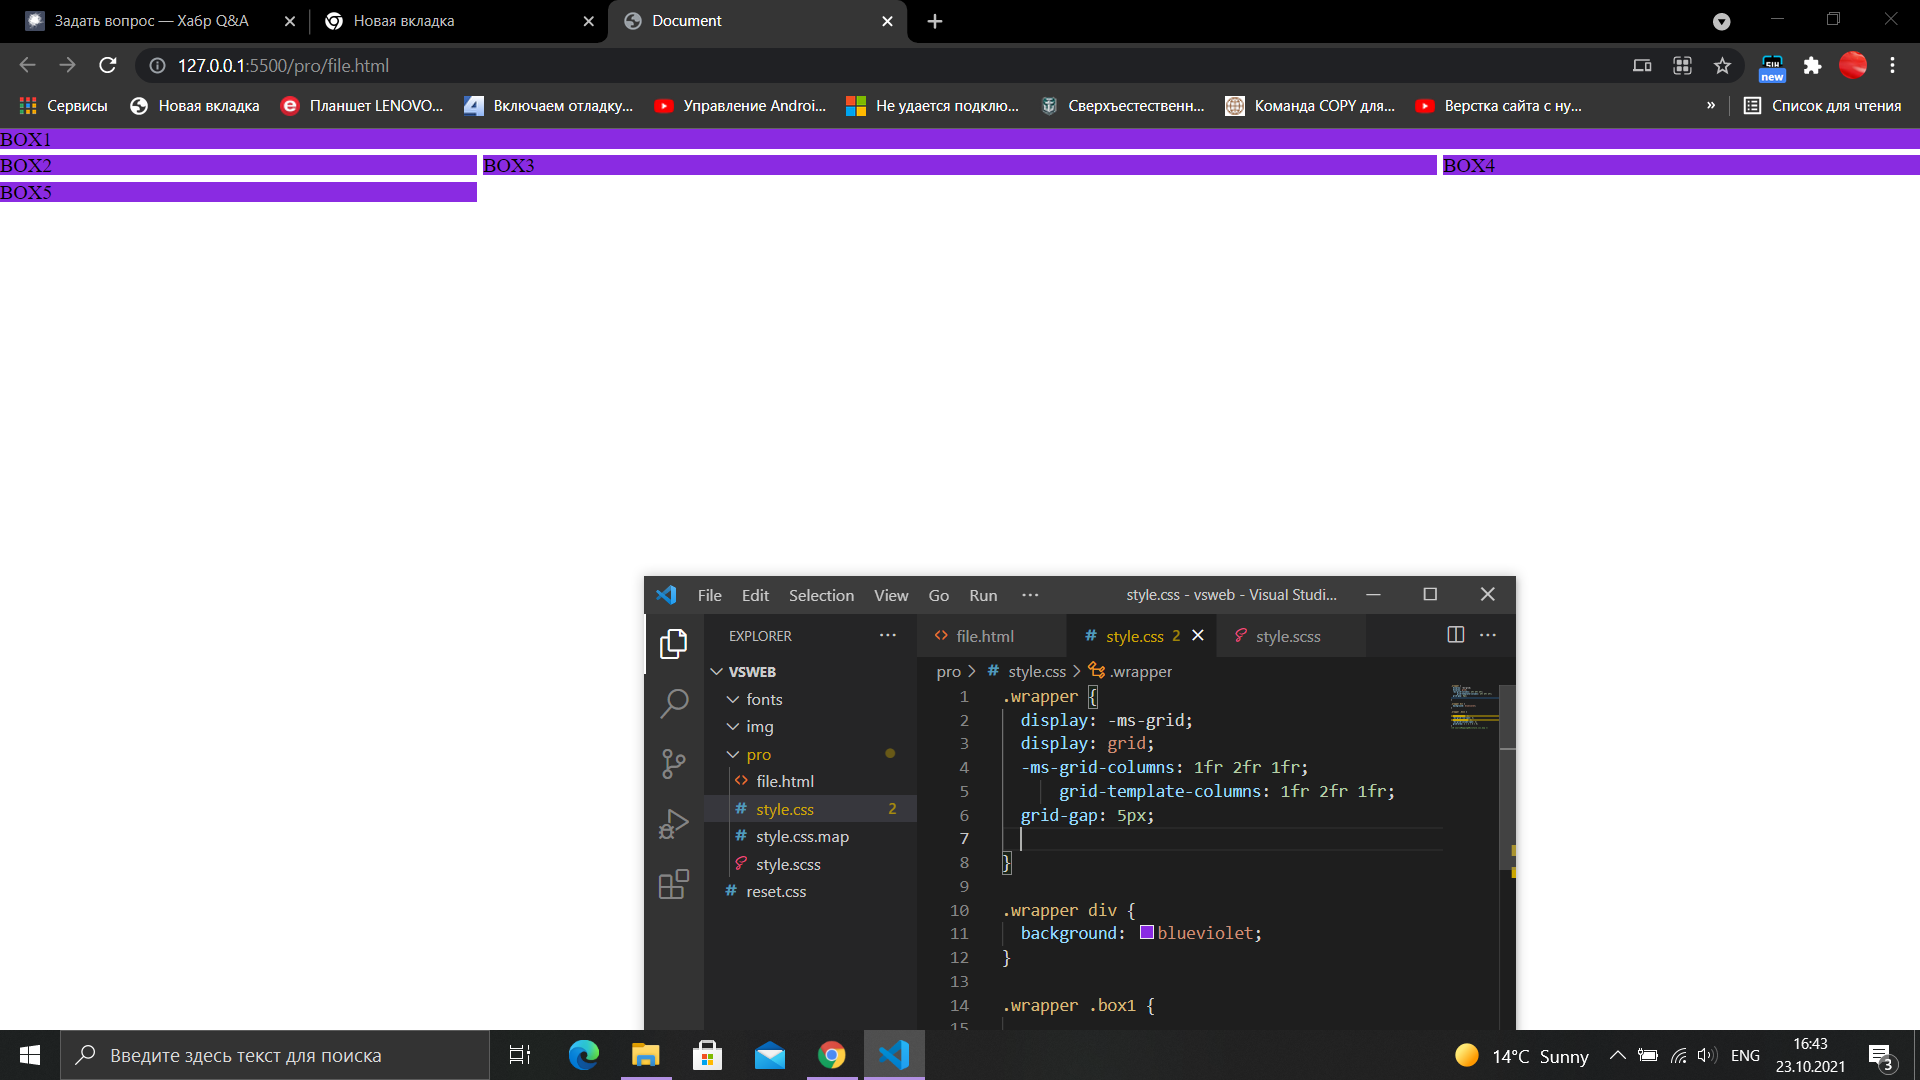Show hidden VS Code menu items via ellipsis
The width and height of the screenshot is (1920, 1080).
[x=1030, y=595]
